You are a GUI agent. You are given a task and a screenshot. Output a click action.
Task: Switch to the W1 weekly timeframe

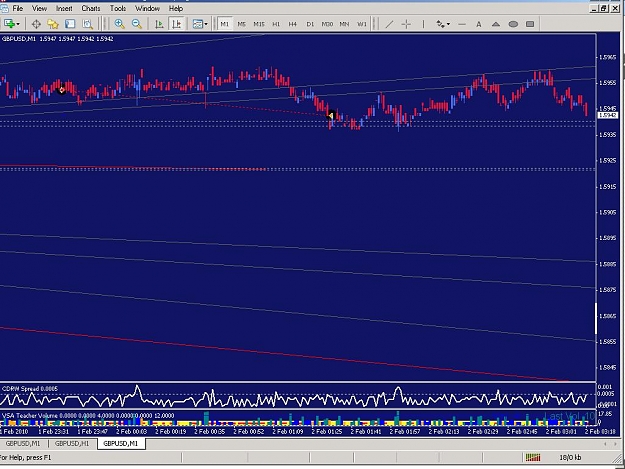pyautogui.click(x=362, y=24)
